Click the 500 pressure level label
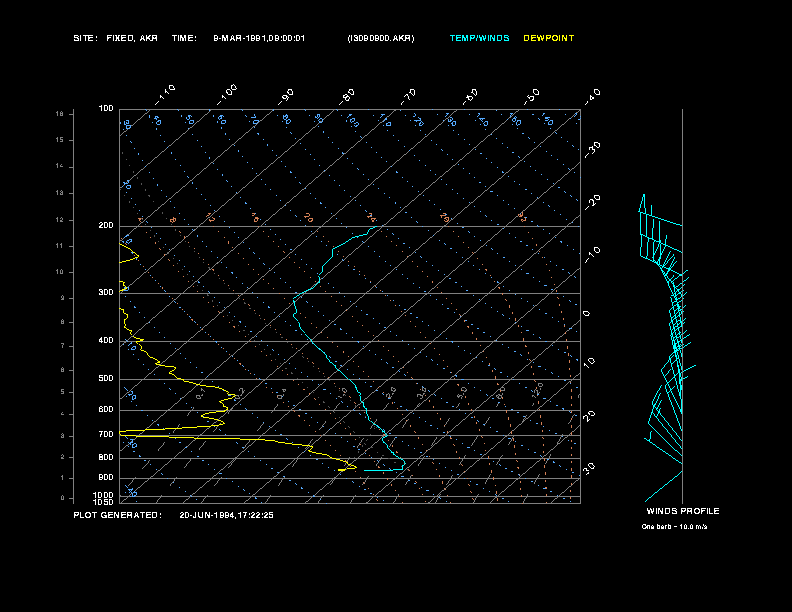The width and height of the screenshot is (792, 612). [106, 378]
